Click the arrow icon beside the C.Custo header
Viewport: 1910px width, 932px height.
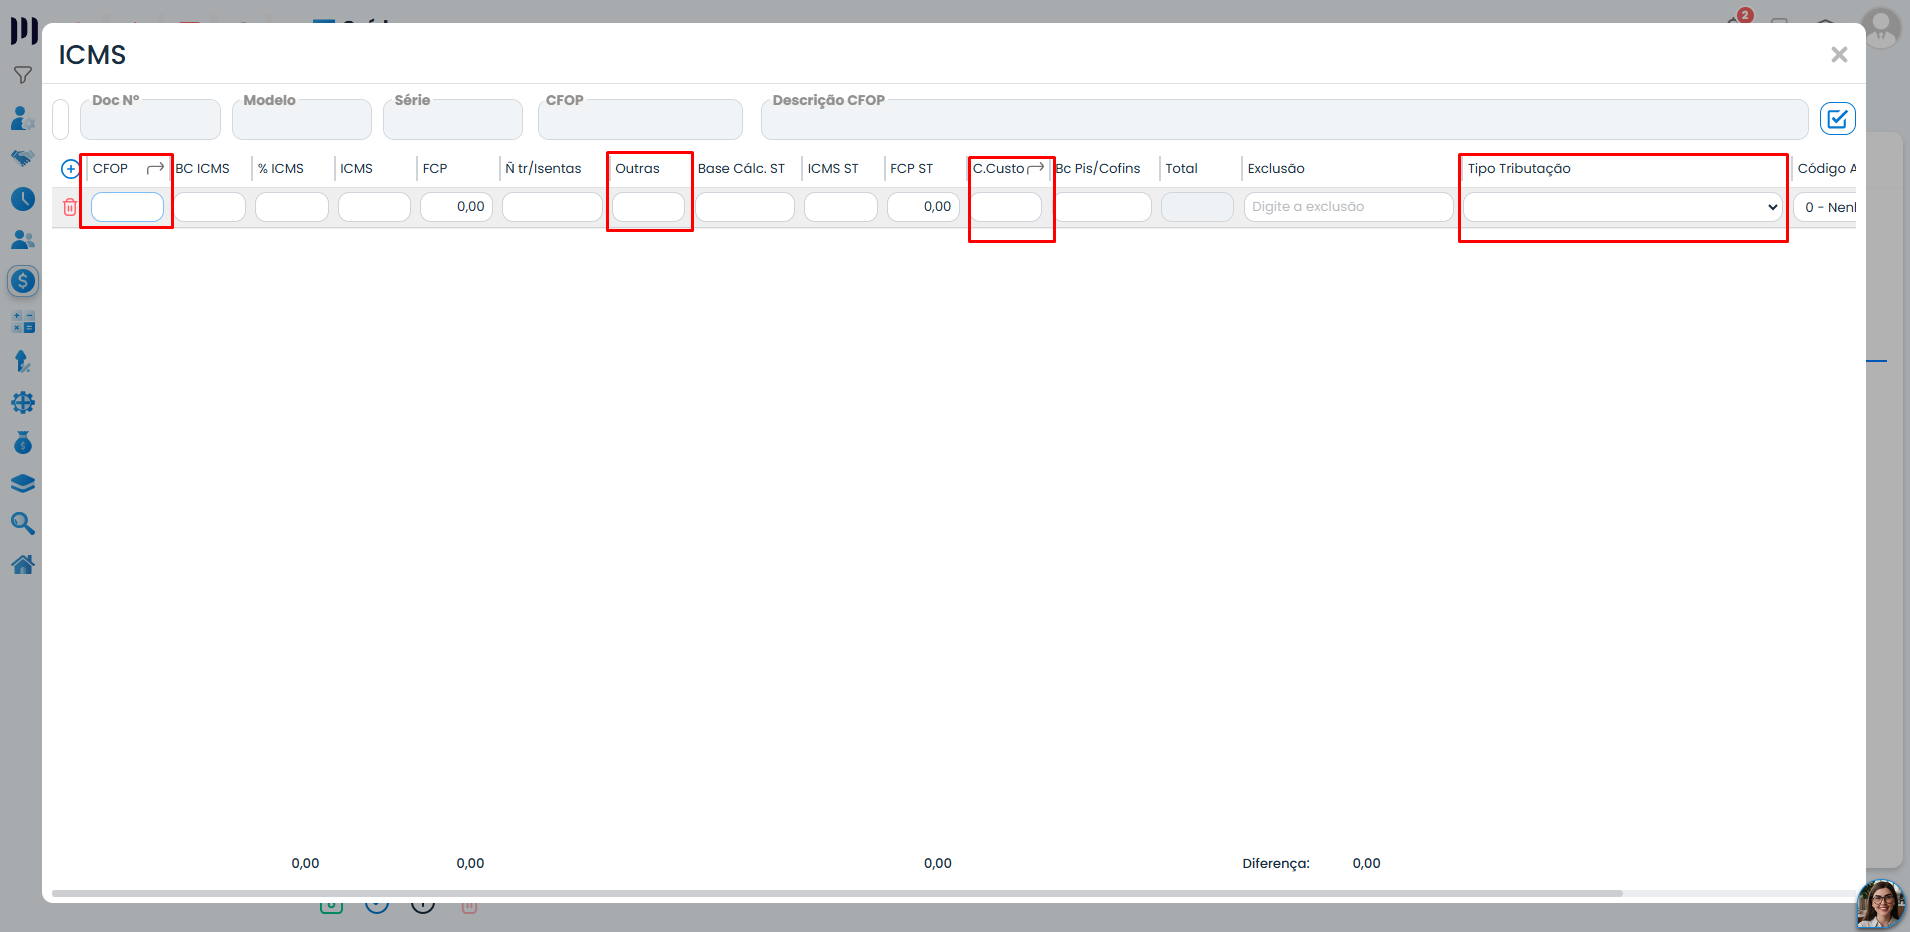pos(1036,168)
